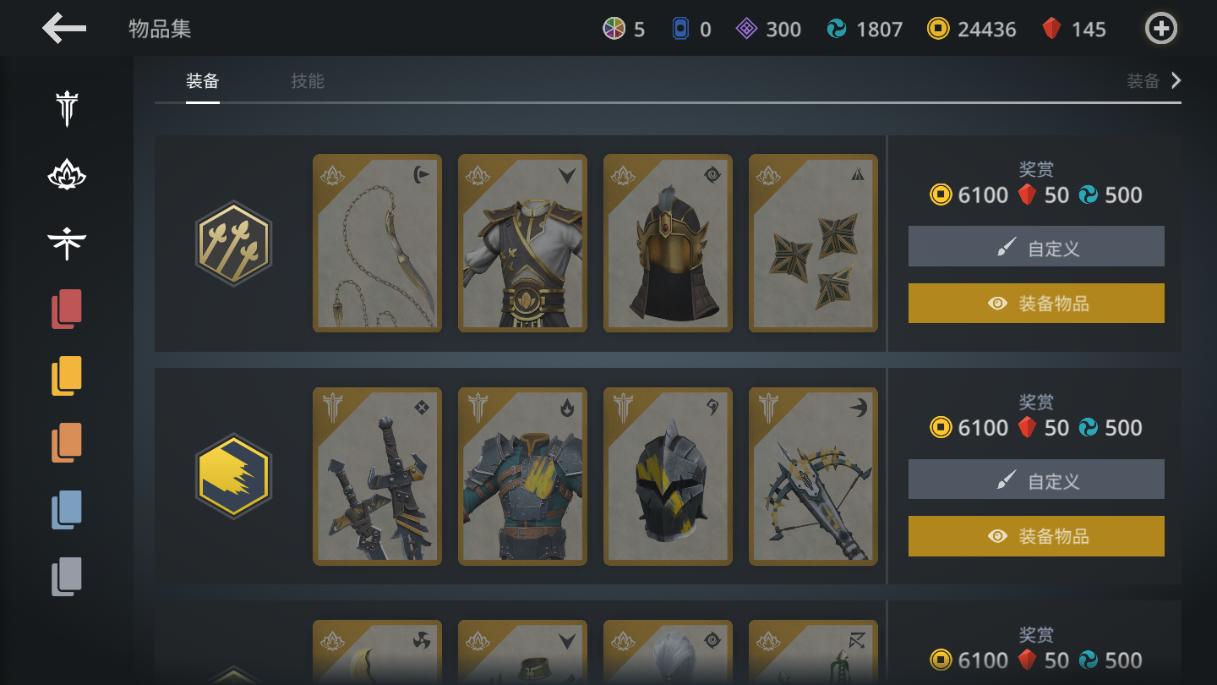
Task: Select the Heralds dragonfly faction icon
Action: (67, 242)
